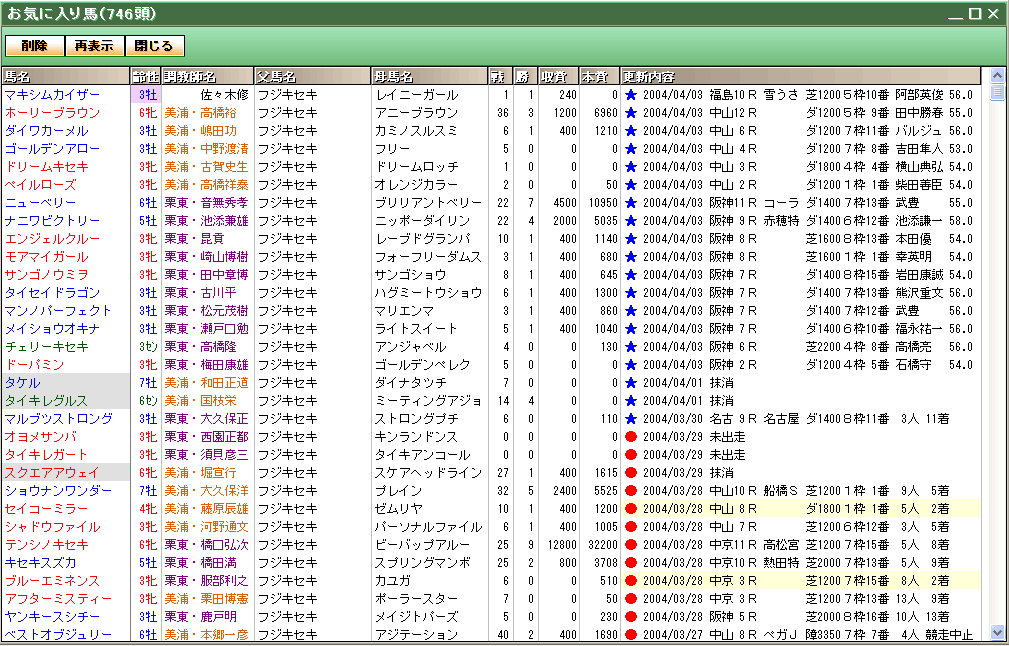Click red circle in ベストオブジュリー row
This screenshot has width=1009, height=646.
click(631, 635)
